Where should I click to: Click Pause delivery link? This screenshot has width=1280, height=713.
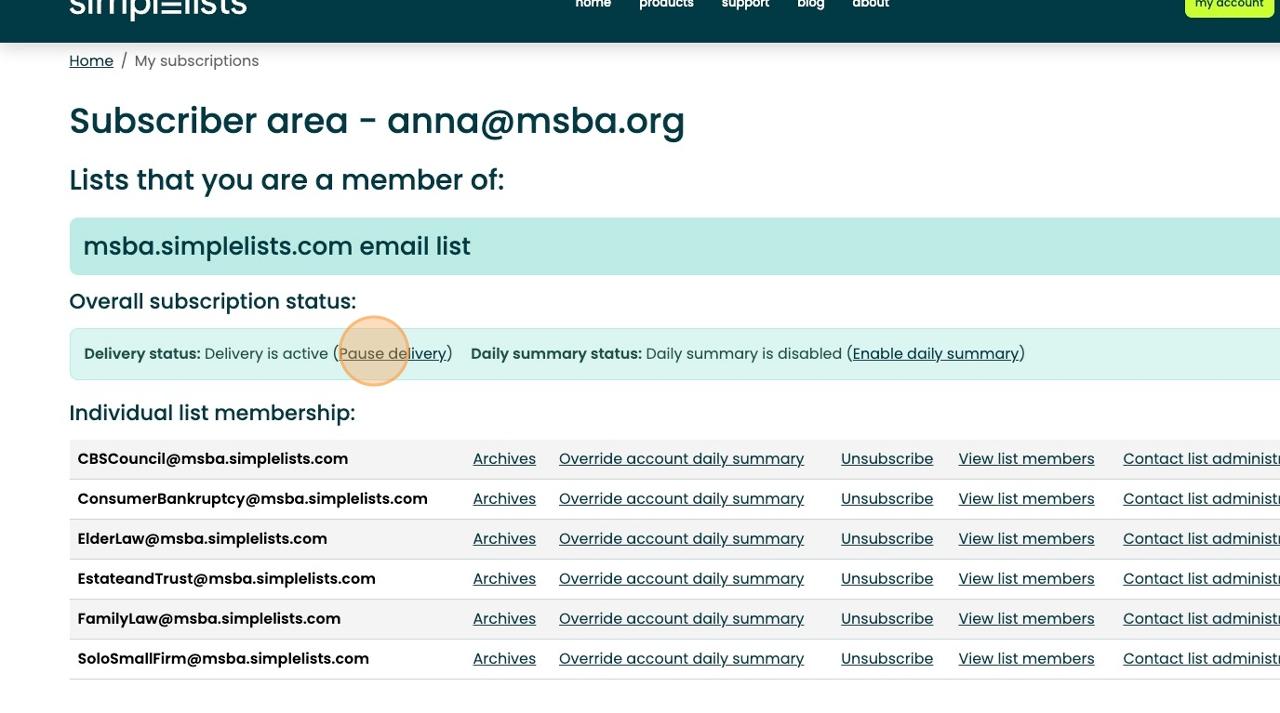pos(393,354)
